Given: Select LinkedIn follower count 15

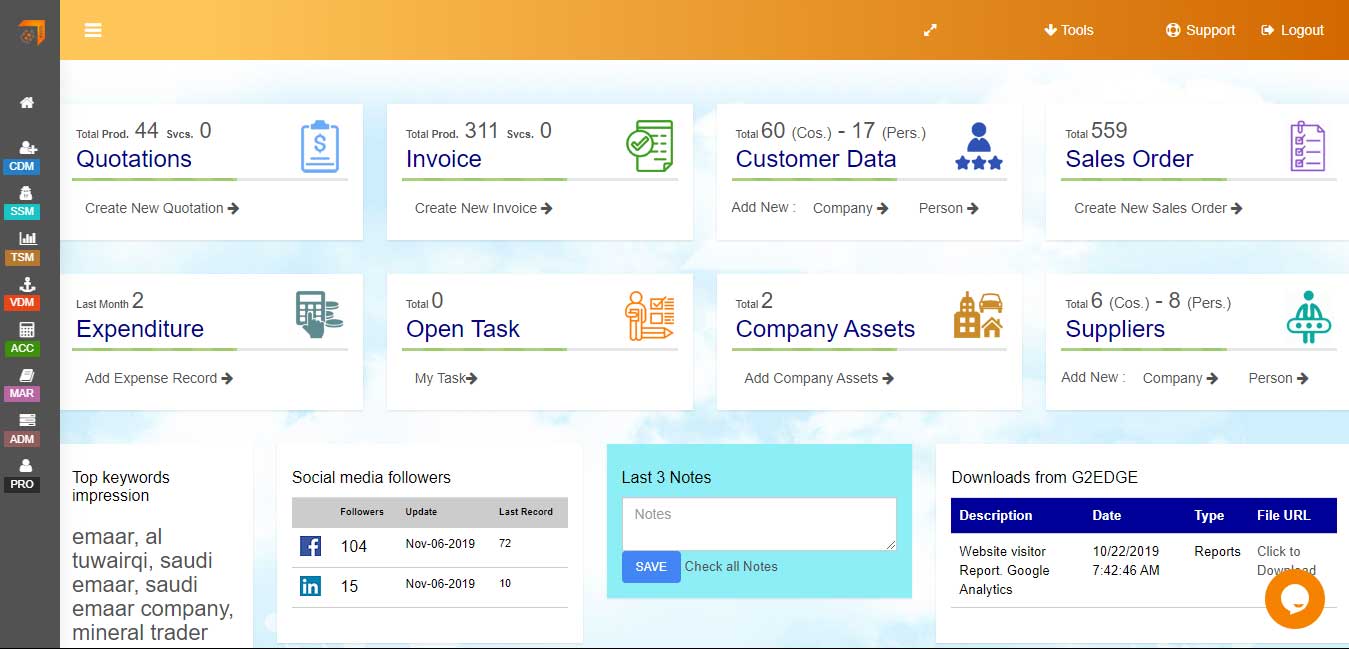Looking at the screenshot, I should coord(349,586).
